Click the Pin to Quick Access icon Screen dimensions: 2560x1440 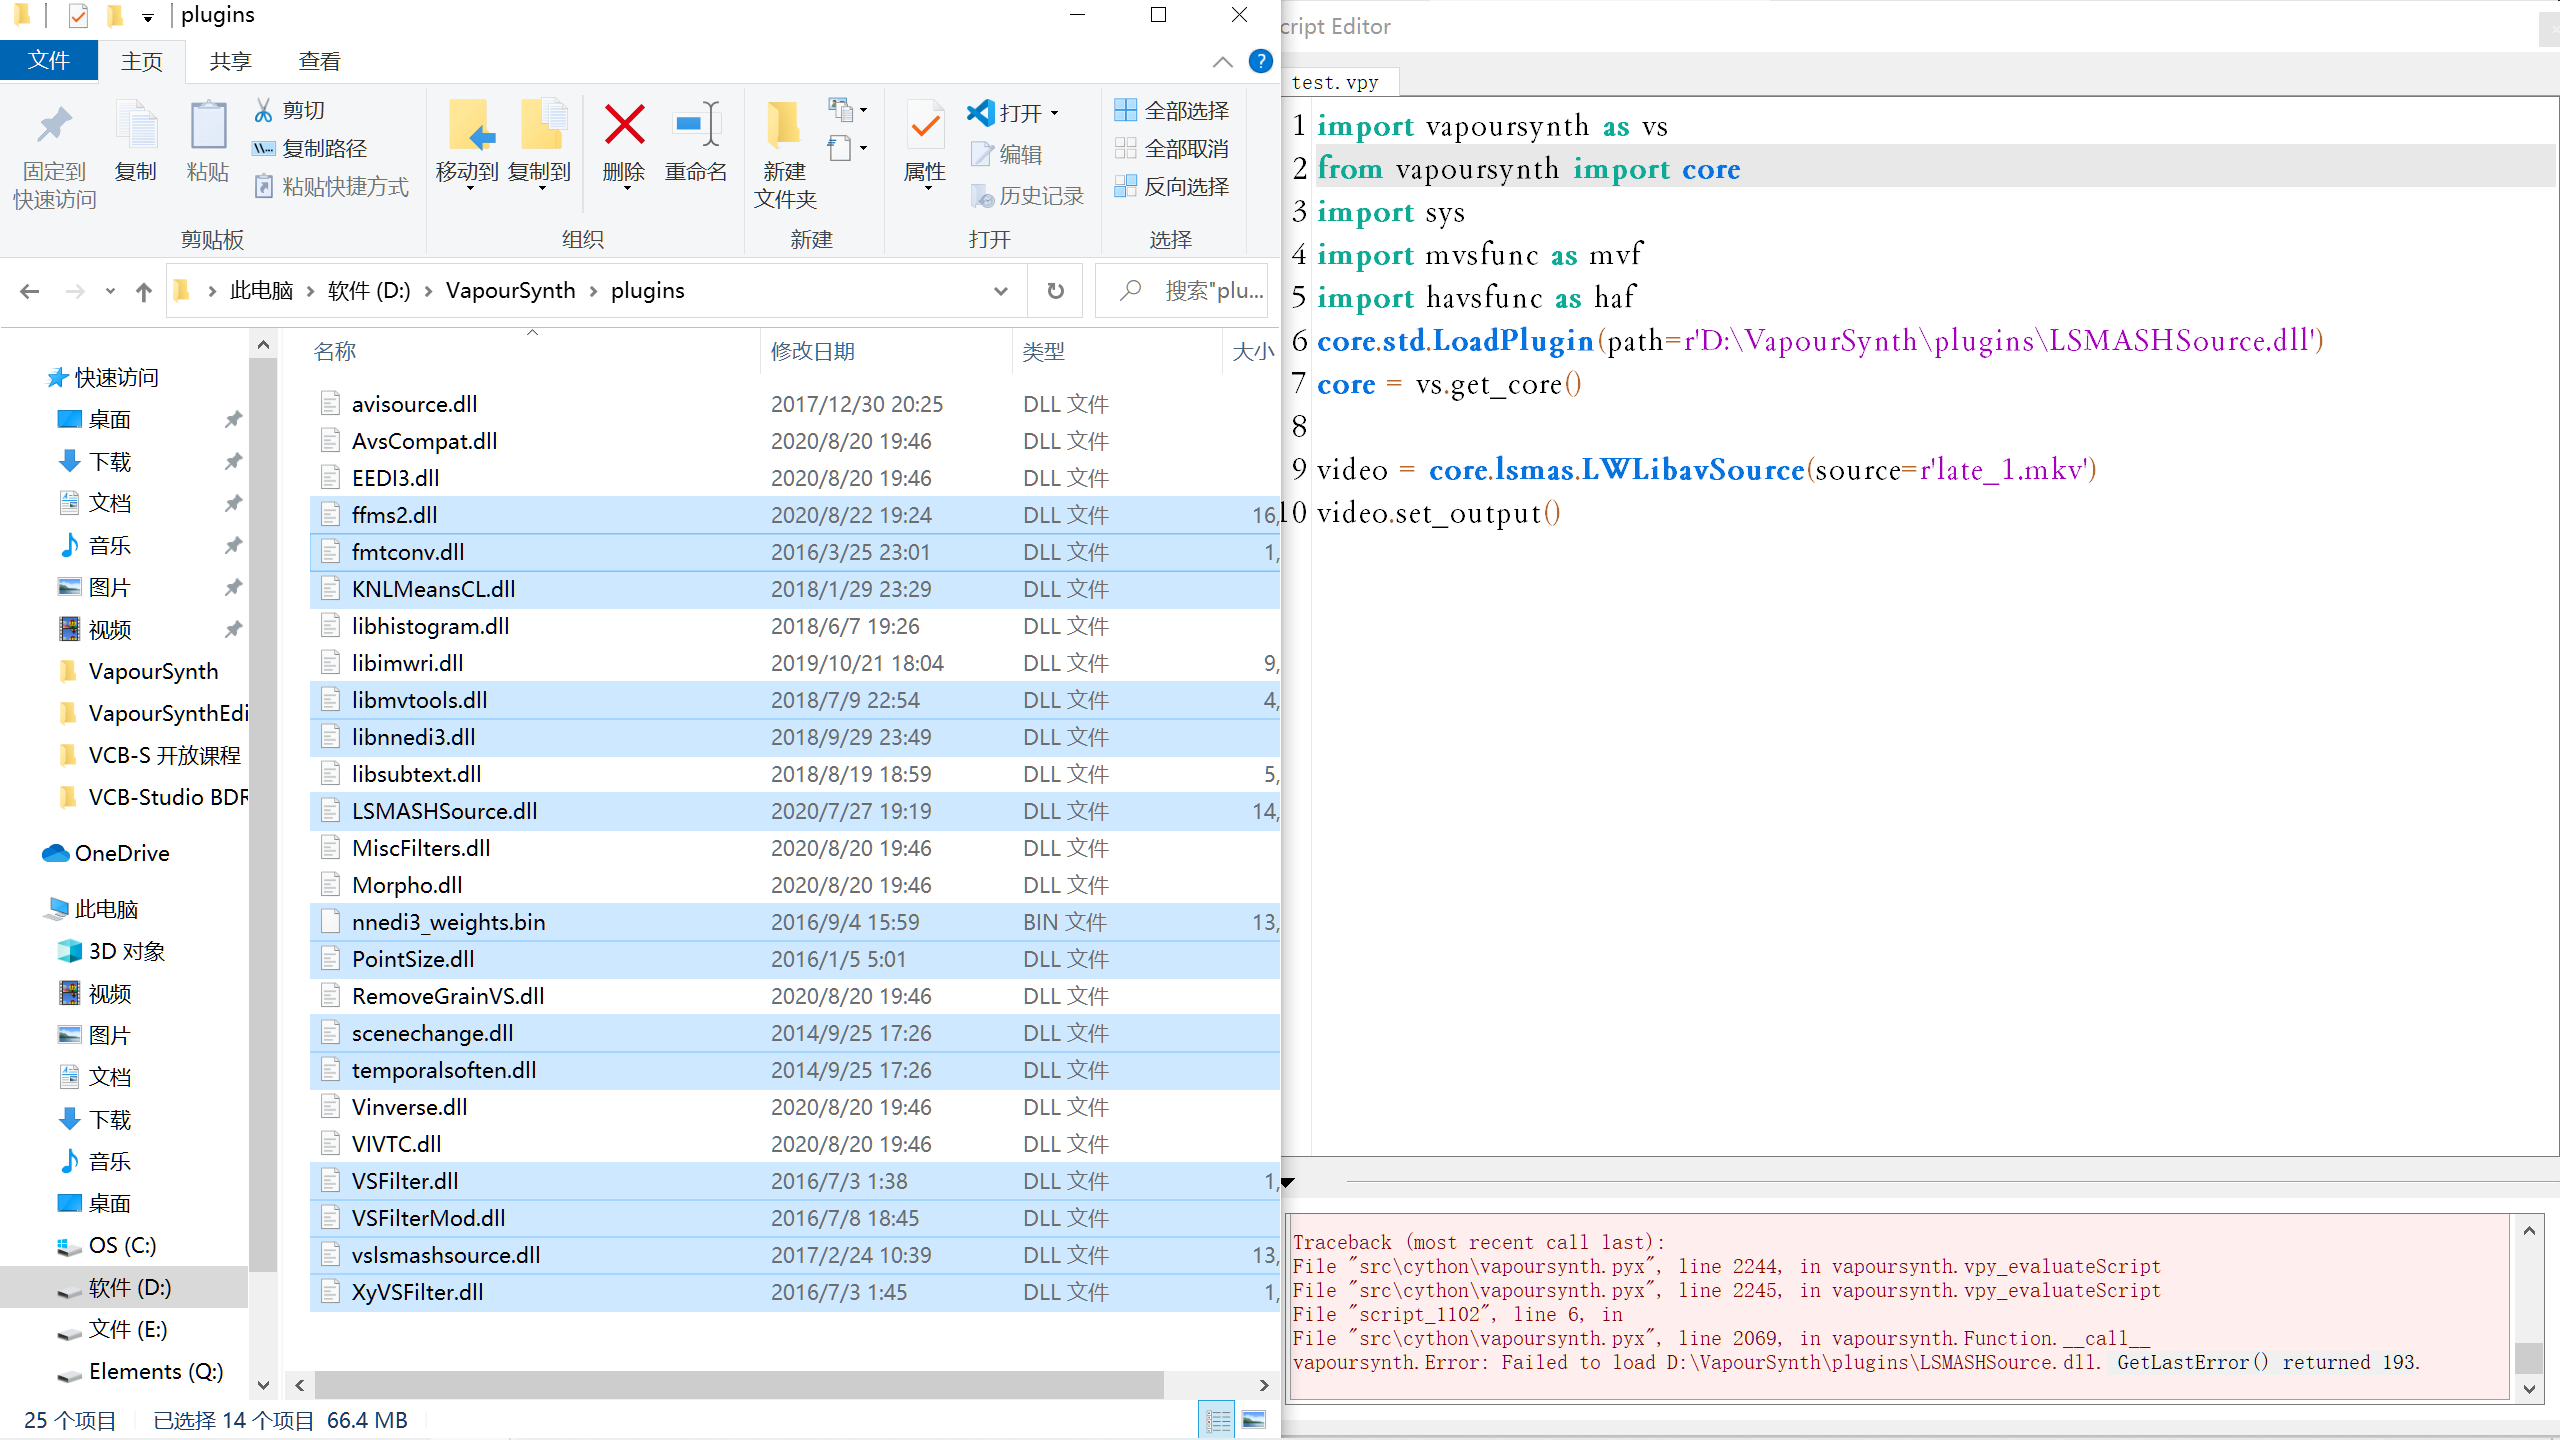(54, 127)
